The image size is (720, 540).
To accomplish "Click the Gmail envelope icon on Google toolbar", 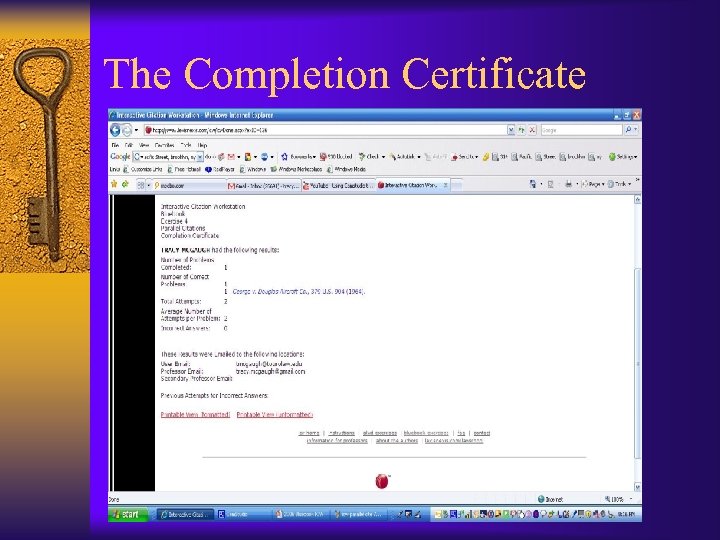I will (231, 157).
